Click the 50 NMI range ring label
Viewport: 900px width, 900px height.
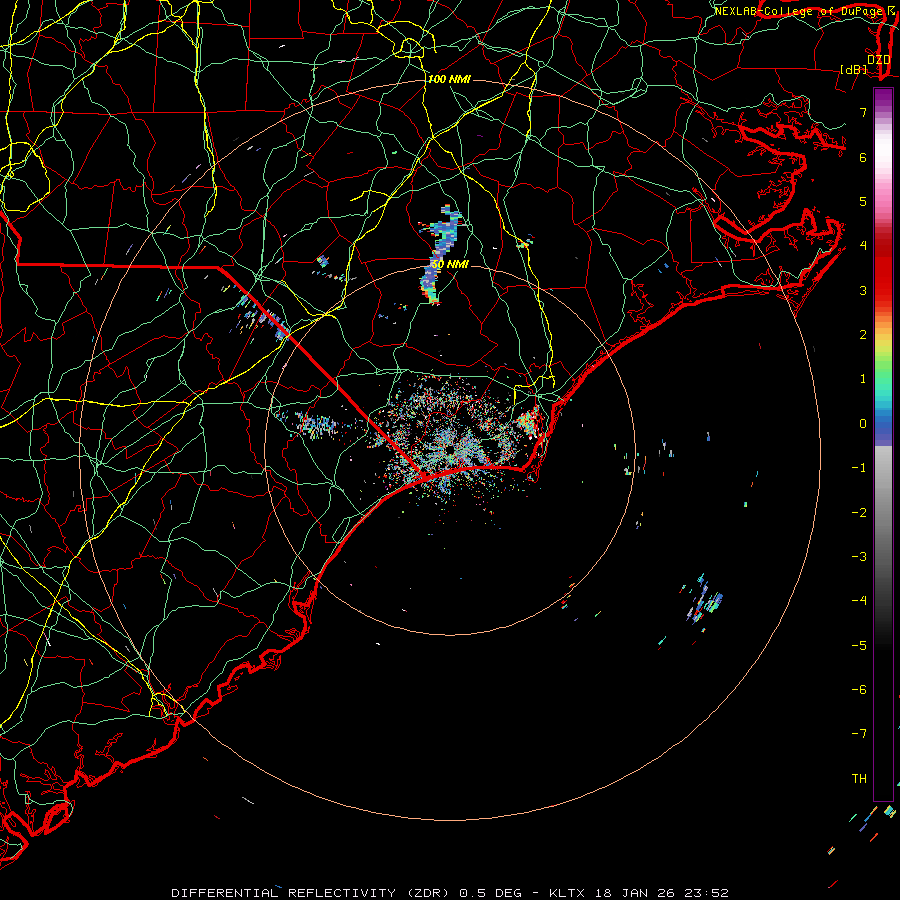tap(449, 265)
